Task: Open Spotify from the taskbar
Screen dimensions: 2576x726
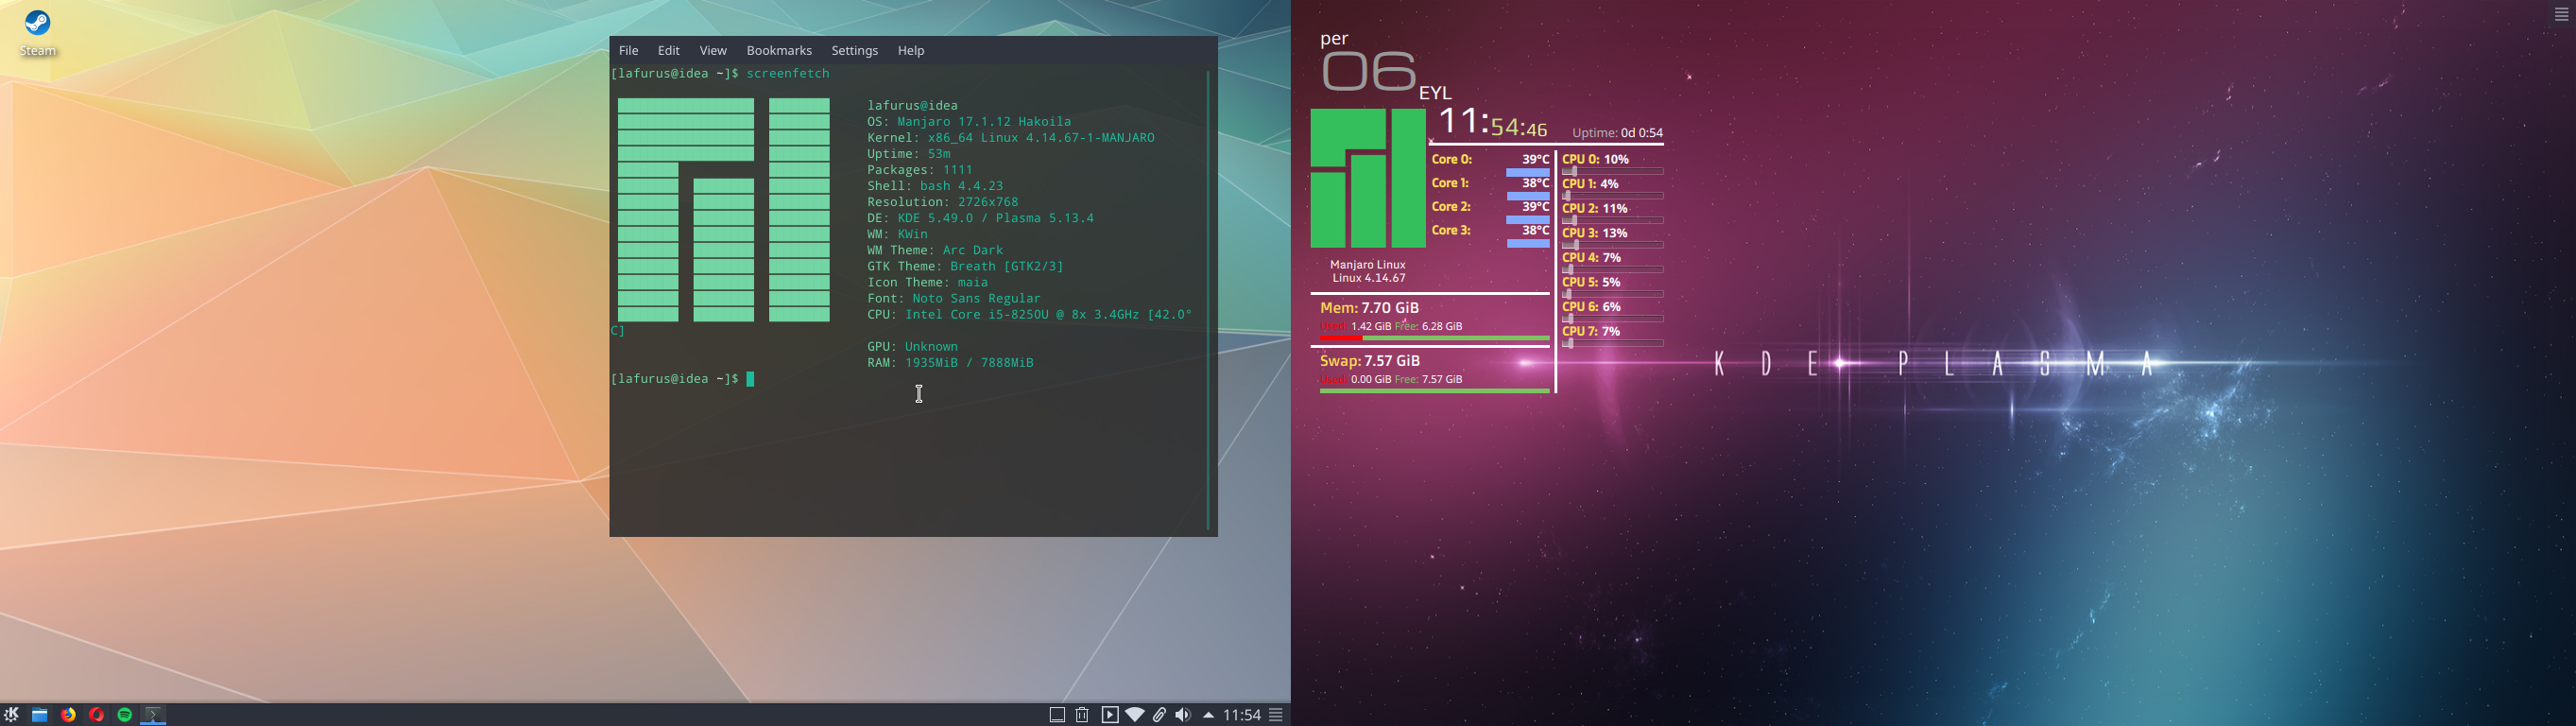Action: (125, 714)
